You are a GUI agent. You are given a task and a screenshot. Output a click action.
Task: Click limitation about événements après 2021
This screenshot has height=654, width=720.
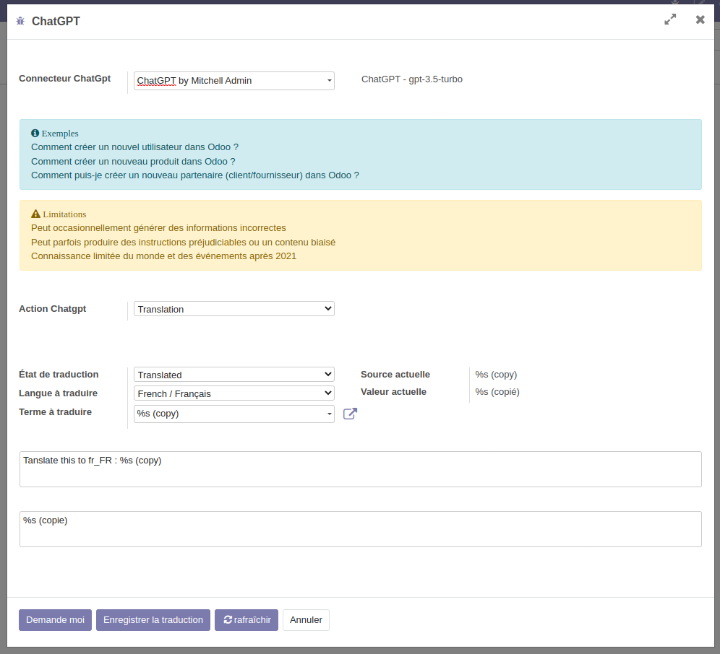click(x=163, y=256)
